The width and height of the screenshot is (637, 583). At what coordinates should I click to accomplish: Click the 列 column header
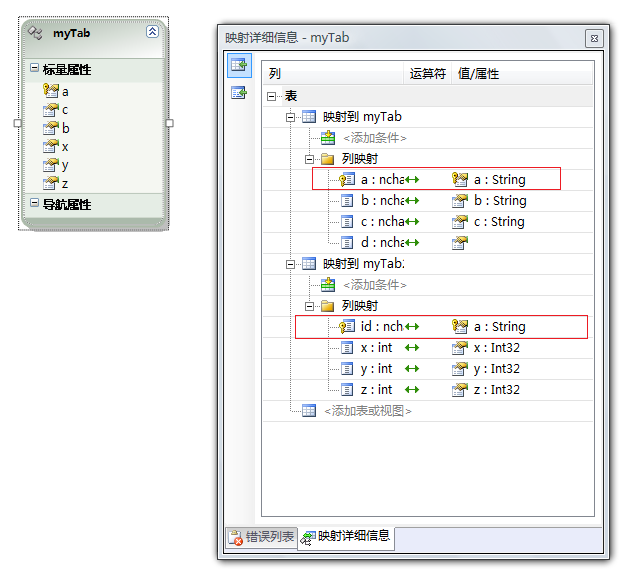[x=332, y=74]
